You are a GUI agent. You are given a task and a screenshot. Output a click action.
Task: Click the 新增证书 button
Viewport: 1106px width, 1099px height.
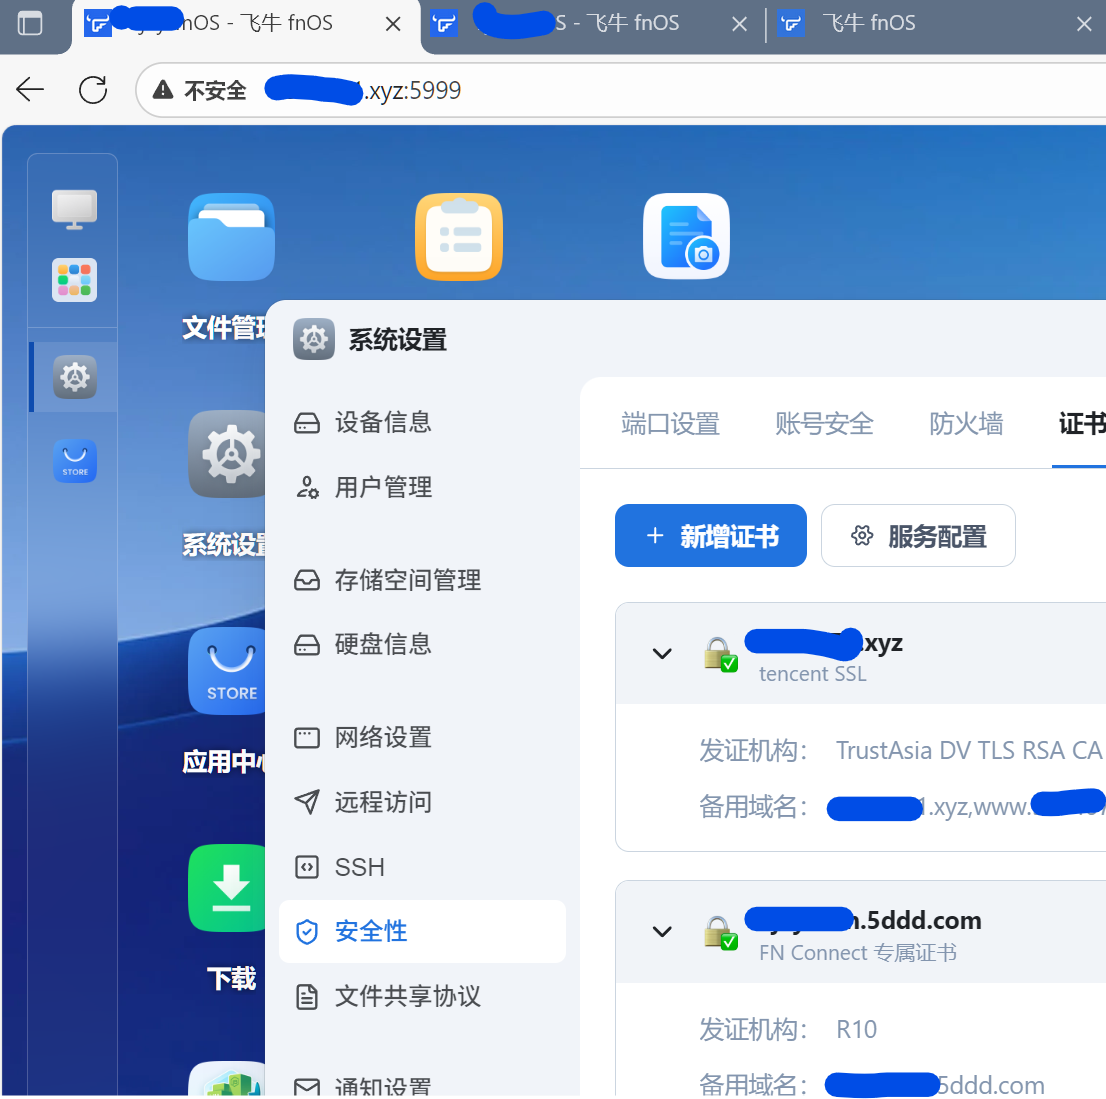710,535
